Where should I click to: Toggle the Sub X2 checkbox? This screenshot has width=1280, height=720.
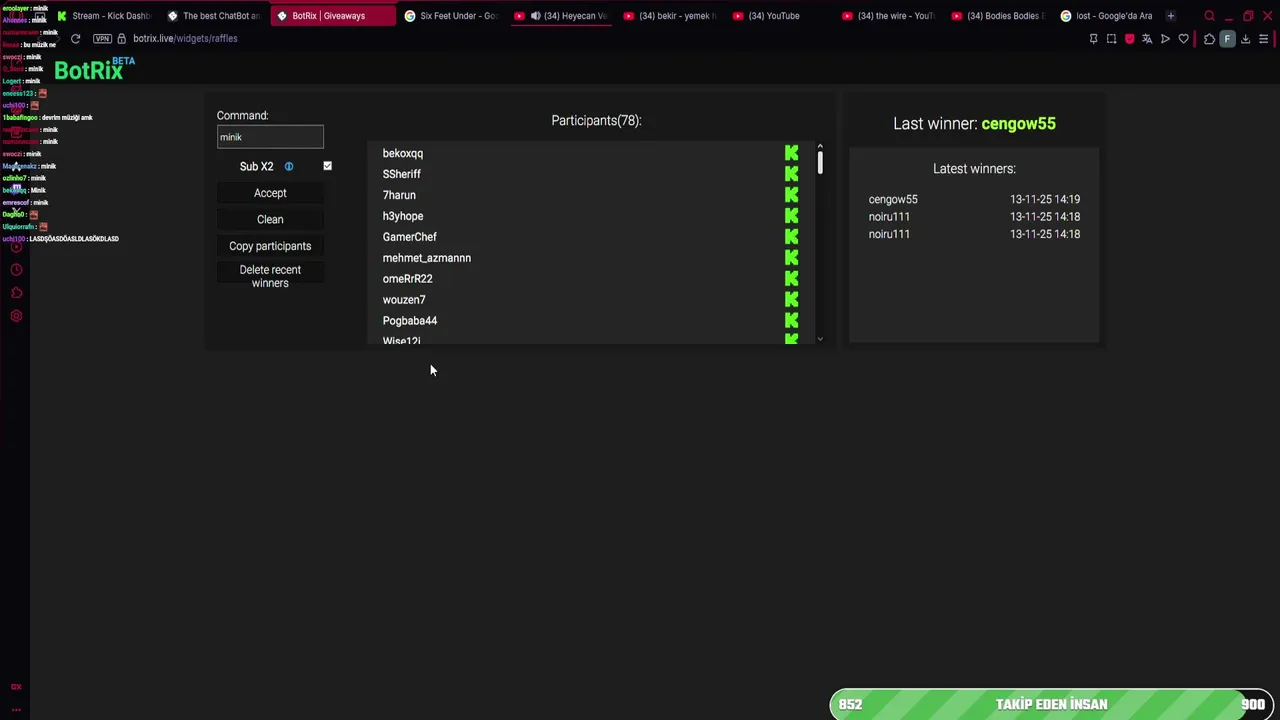coord(327,166)
